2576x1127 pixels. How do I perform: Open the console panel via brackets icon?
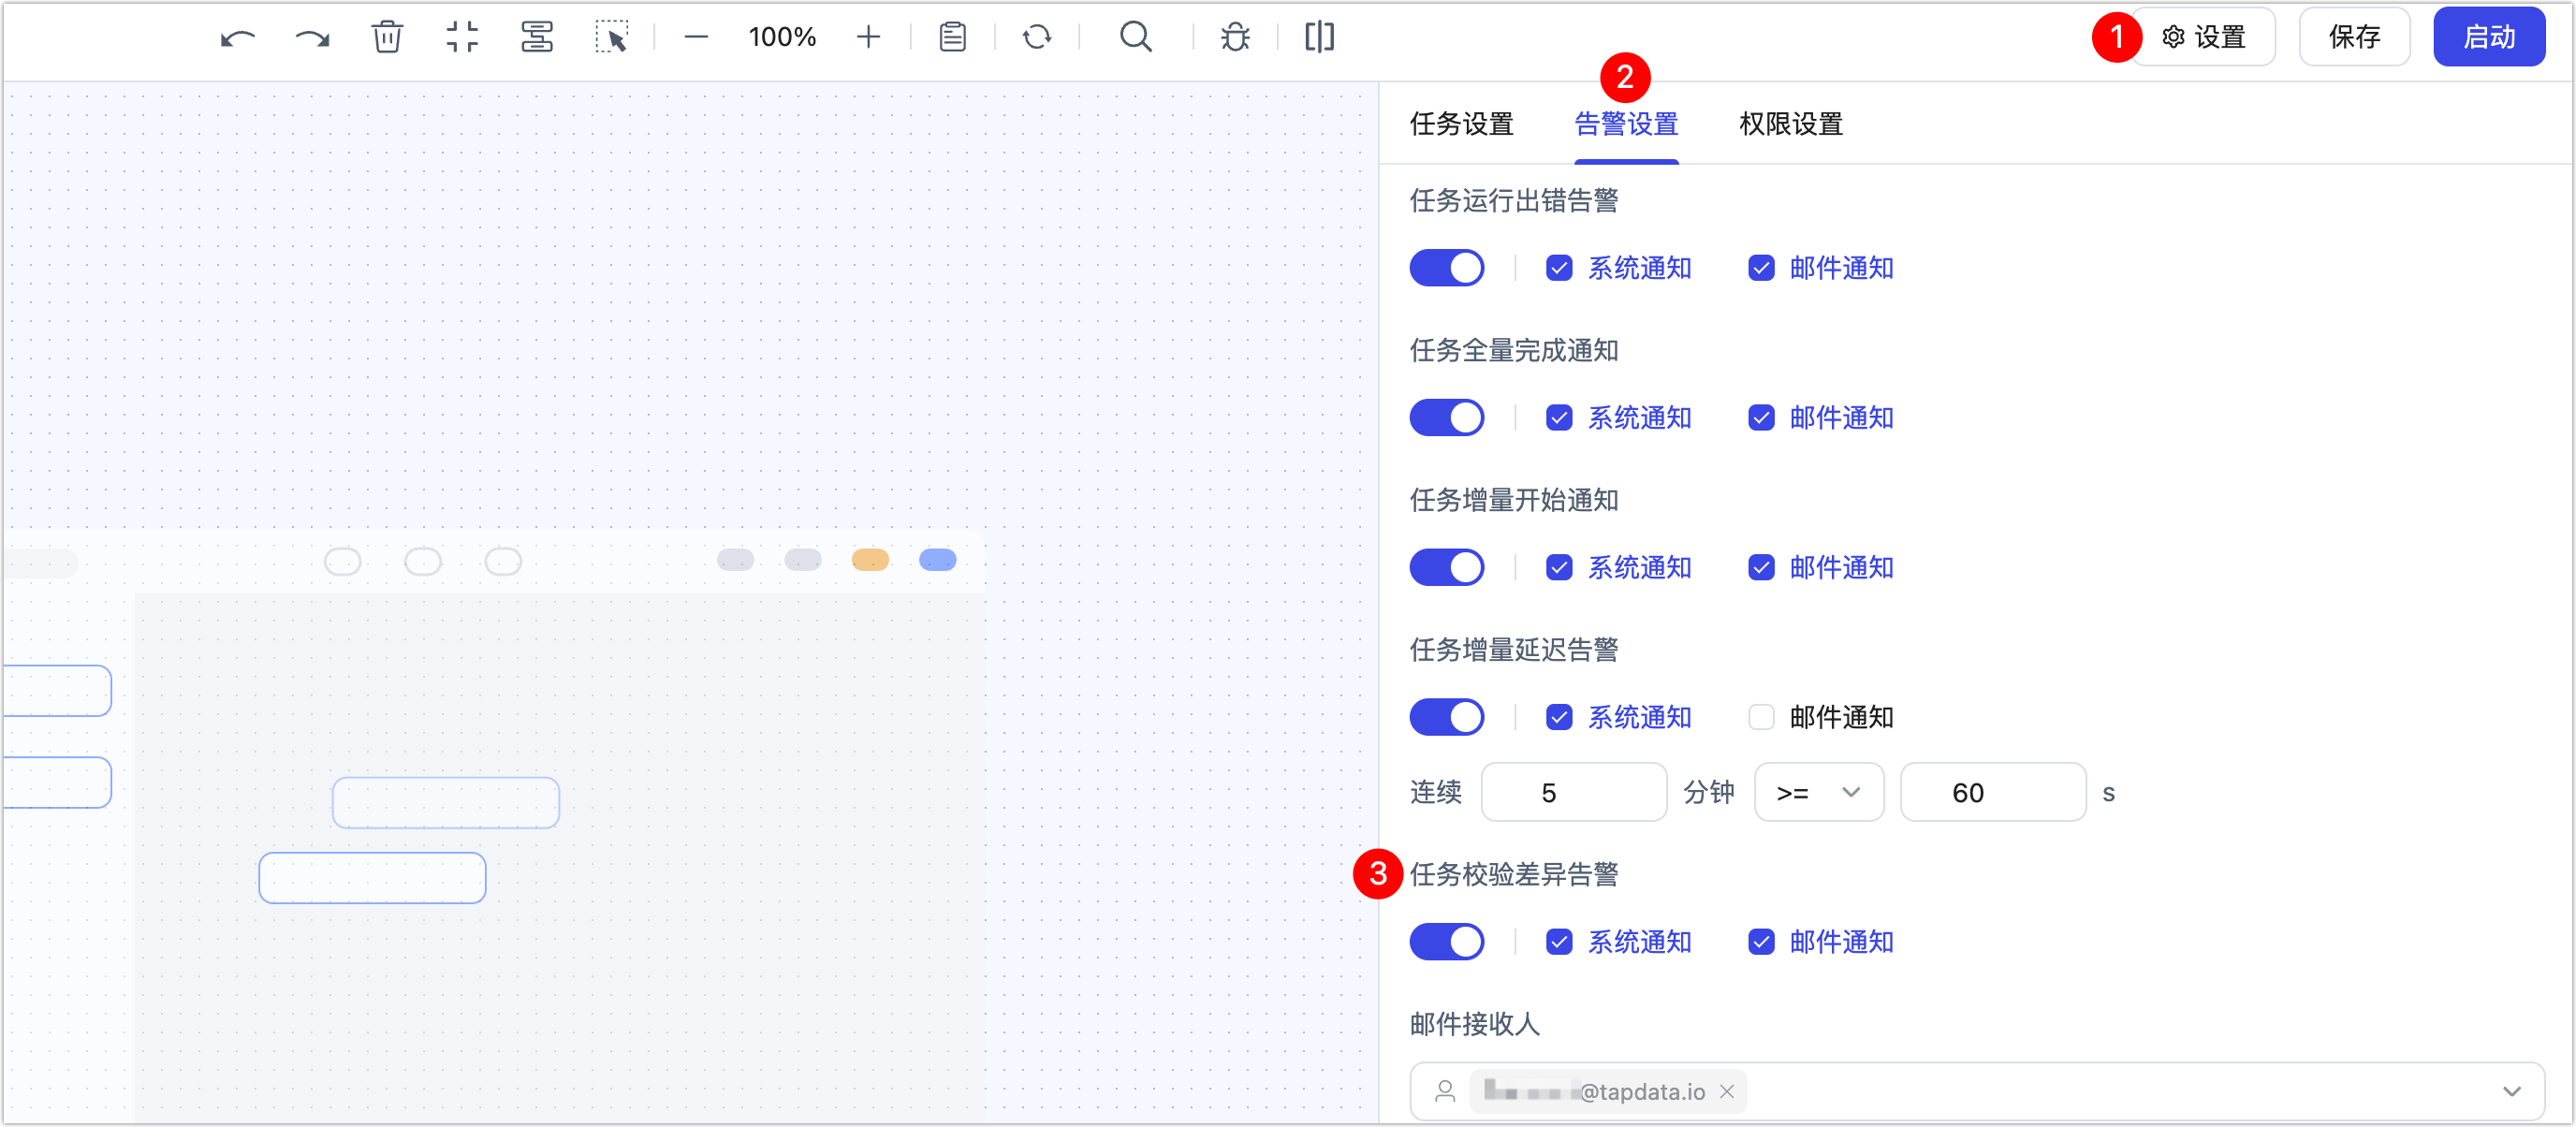click(x=1318, y=37)
